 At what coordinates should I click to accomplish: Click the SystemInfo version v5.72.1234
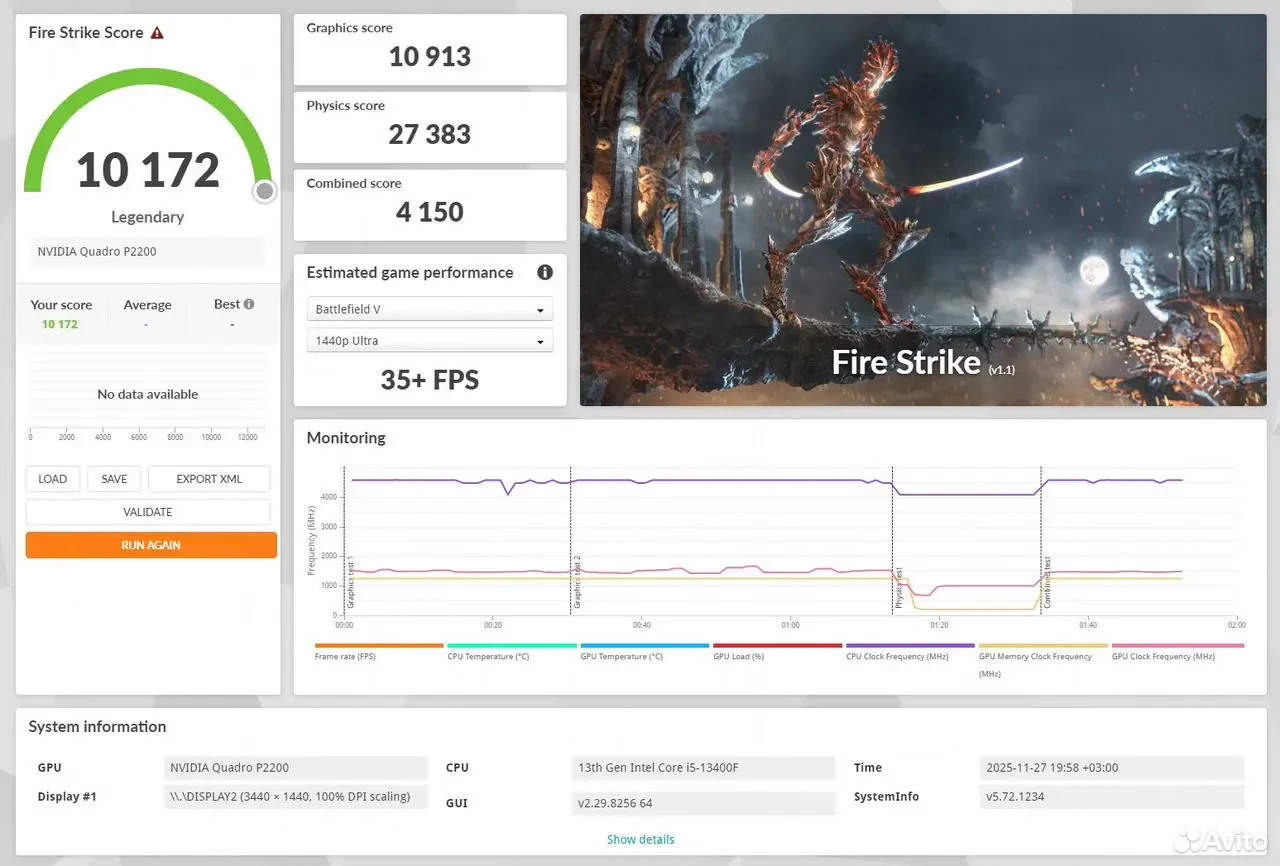1112,797
